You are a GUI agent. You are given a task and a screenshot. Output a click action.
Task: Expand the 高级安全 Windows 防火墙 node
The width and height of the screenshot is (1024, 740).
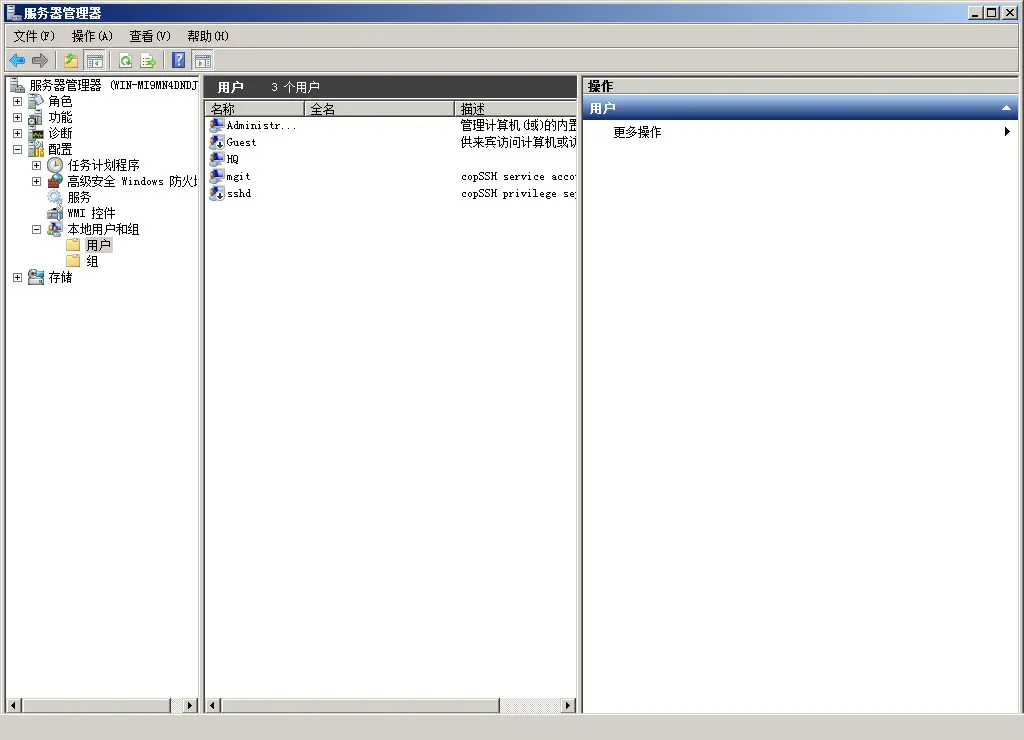(x=37, y=182)
